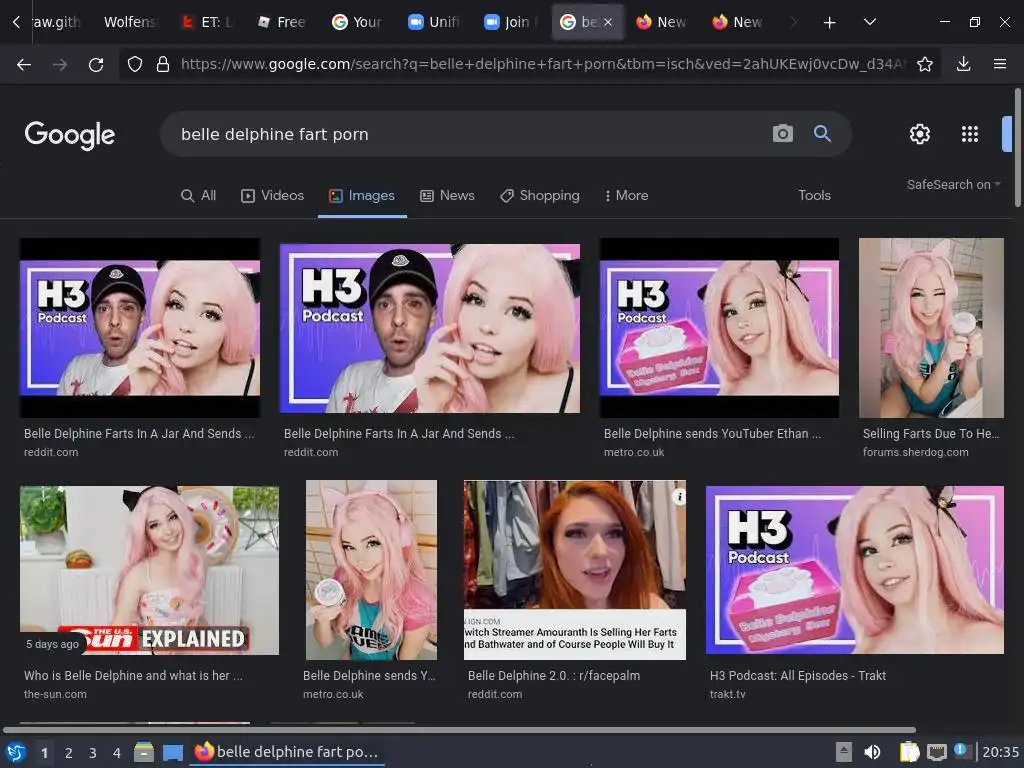The height and width of the screenshot is (768, 1024).
Task: Switch to the Unifi browser tab
Action: 434,22
